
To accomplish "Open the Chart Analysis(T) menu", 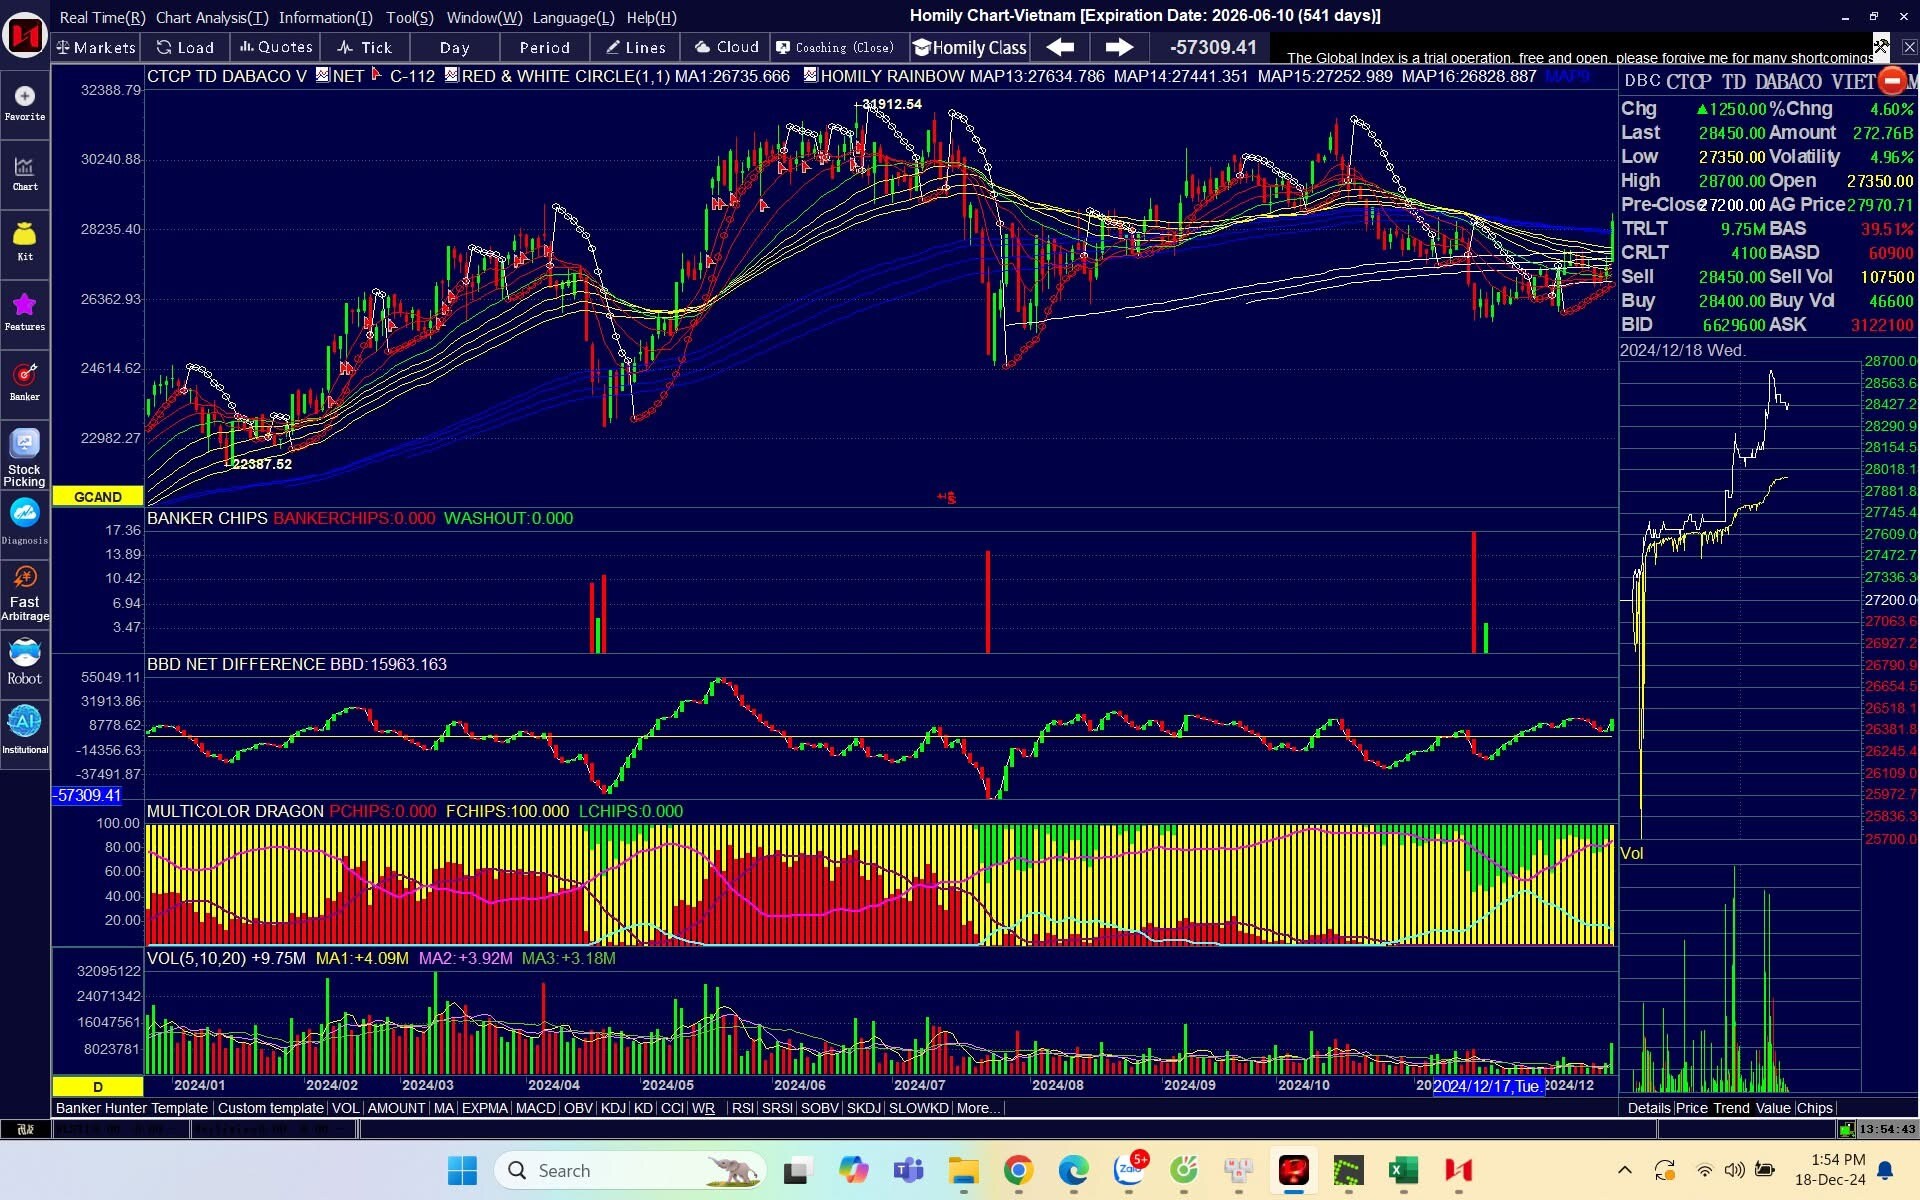I will click(212, 17).
